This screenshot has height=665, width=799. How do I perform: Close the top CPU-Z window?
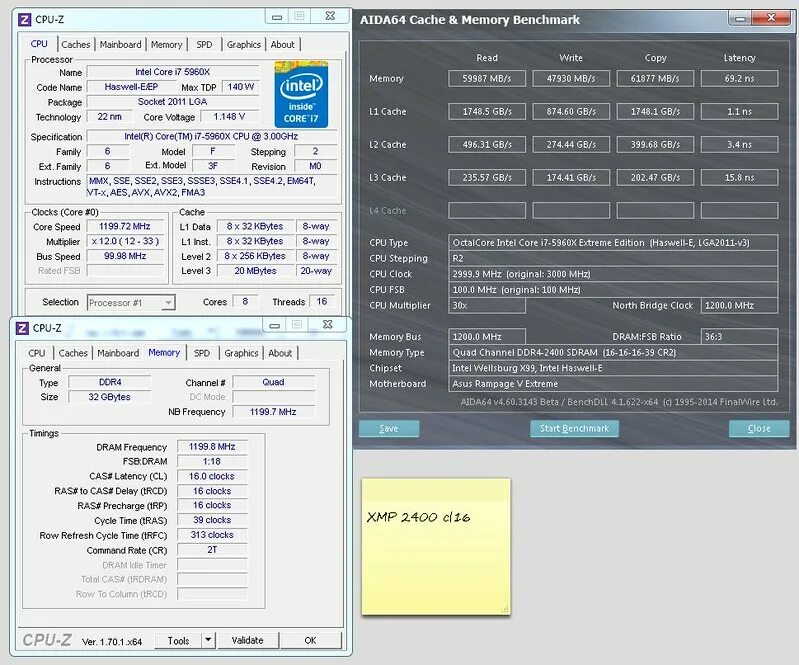click(330, 16)
